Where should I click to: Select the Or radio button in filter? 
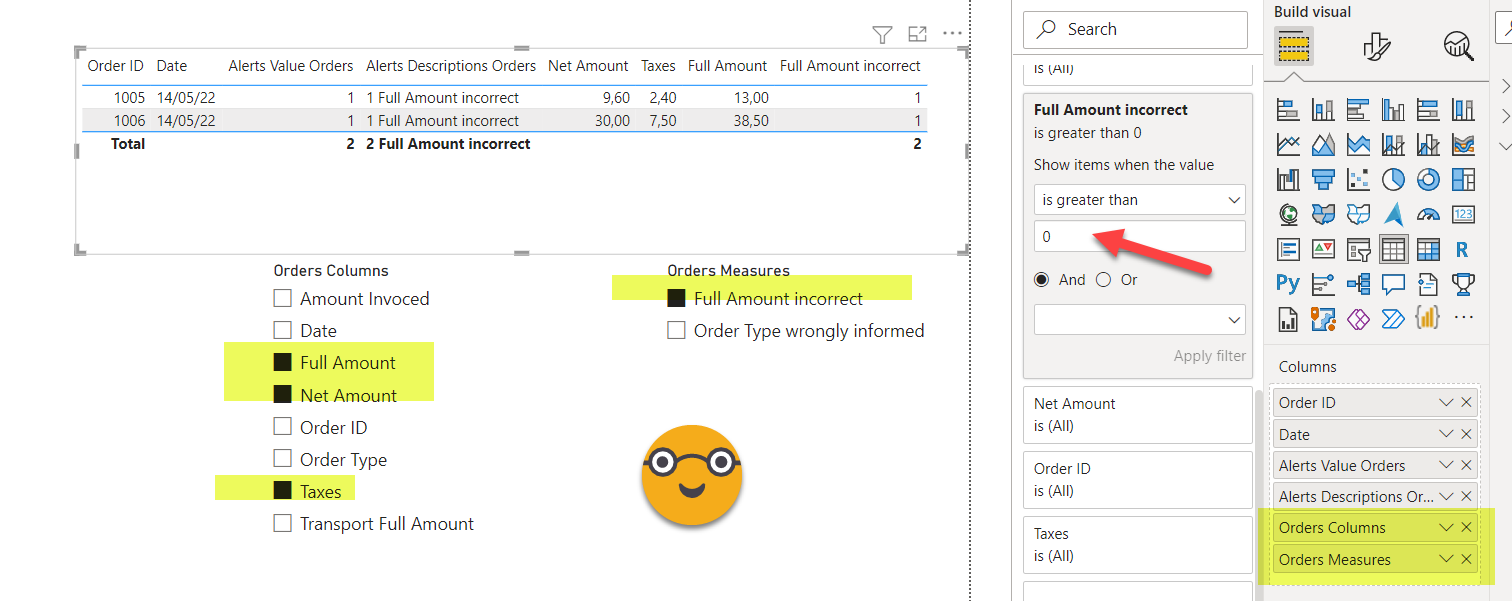click(1104, 280)
